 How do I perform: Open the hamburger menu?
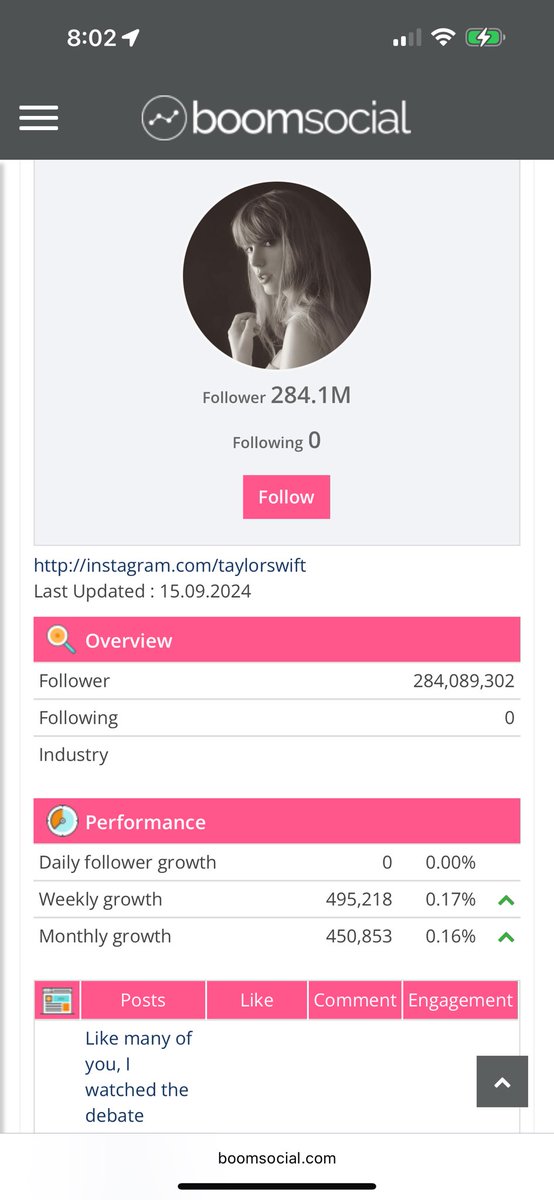[x=38, y=118]
